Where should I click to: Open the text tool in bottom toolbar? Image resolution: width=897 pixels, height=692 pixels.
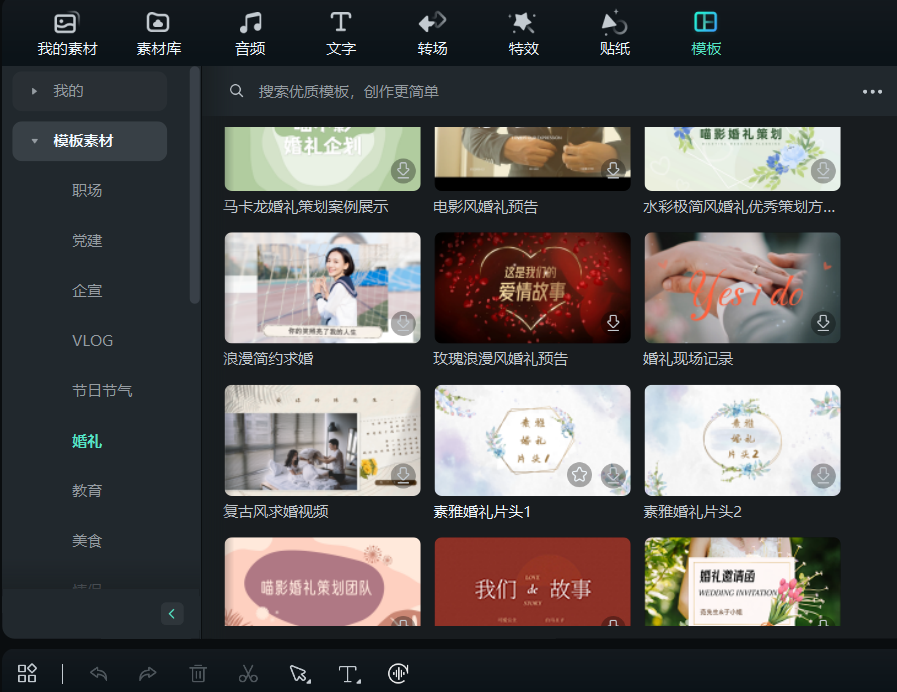pos(348,673)
